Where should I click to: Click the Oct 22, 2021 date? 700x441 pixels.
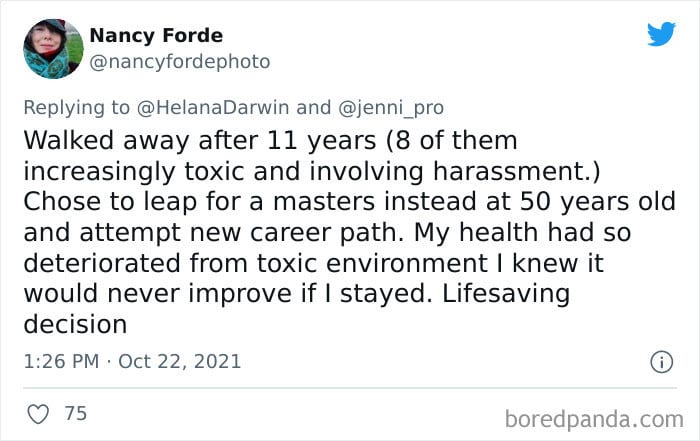(179, 362)
